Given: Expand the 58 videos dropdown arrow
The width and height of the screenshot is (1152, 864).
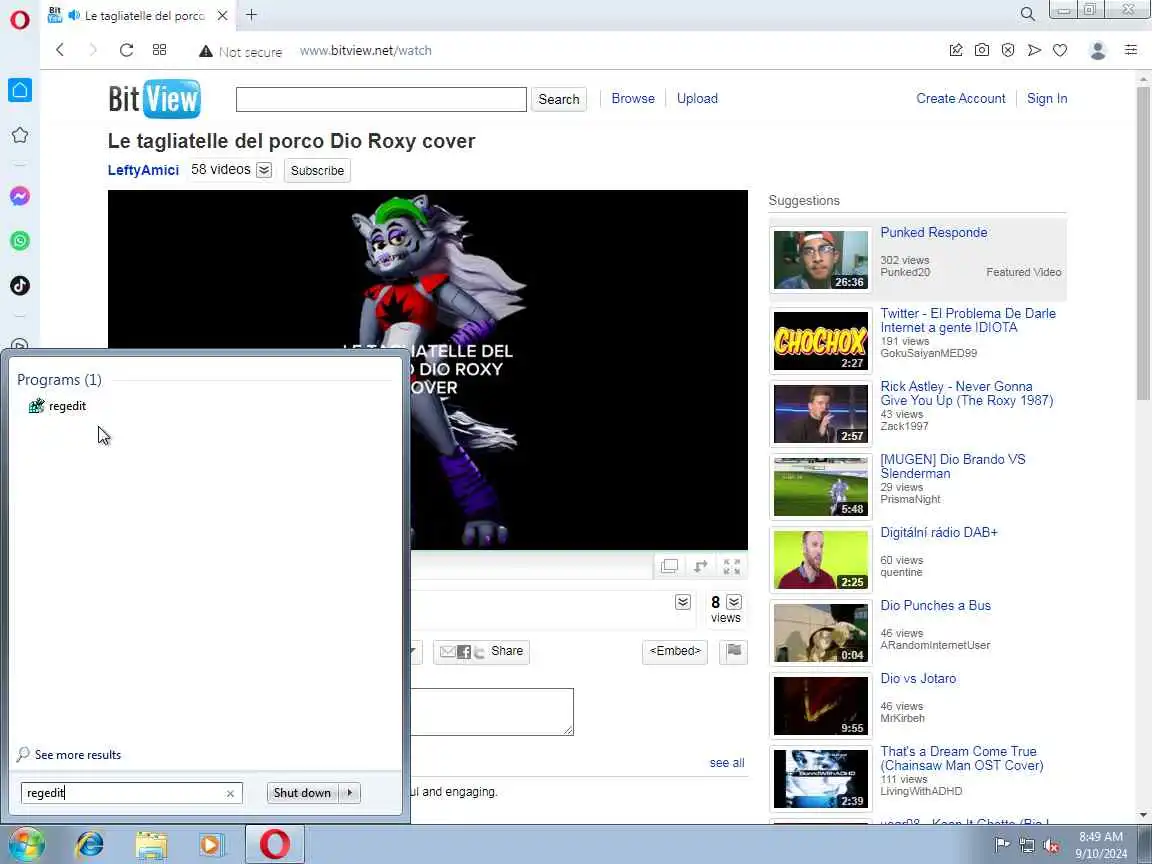Looking at the screenshot, I should 264,170.
